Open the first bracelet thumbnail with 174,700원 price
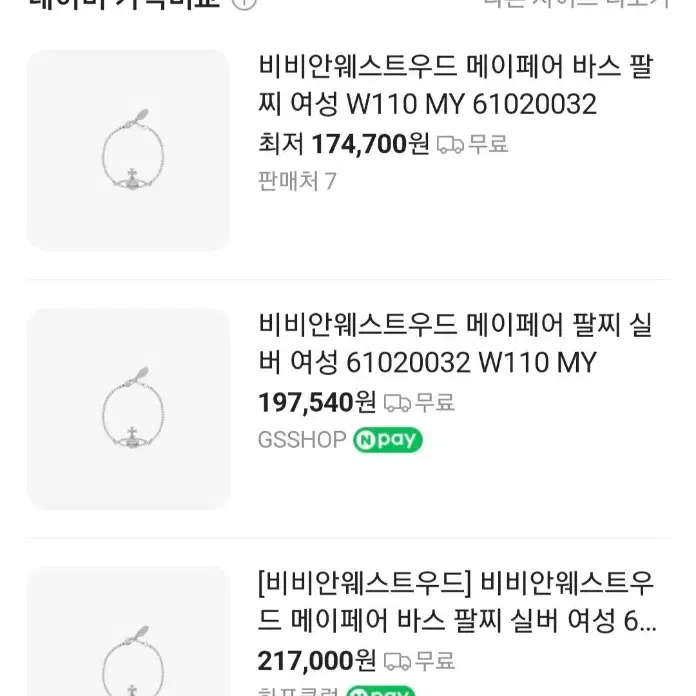Viewport: 696px width, 696px height. pyautogui.click(x=129, y=151)
